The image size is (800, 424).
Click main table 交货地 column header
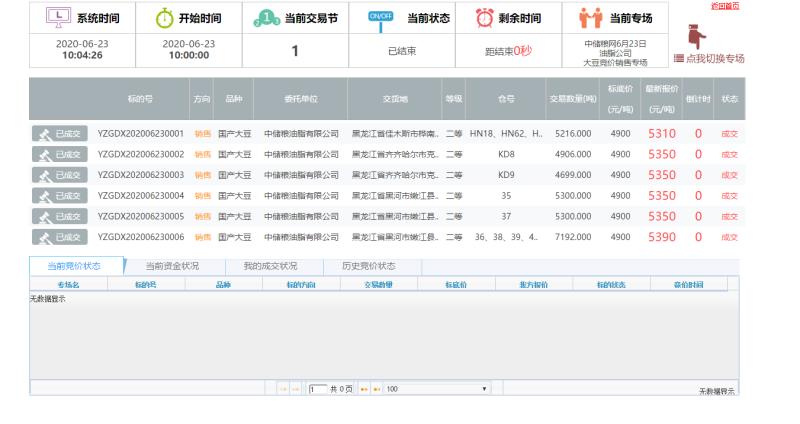click(395, 99)
